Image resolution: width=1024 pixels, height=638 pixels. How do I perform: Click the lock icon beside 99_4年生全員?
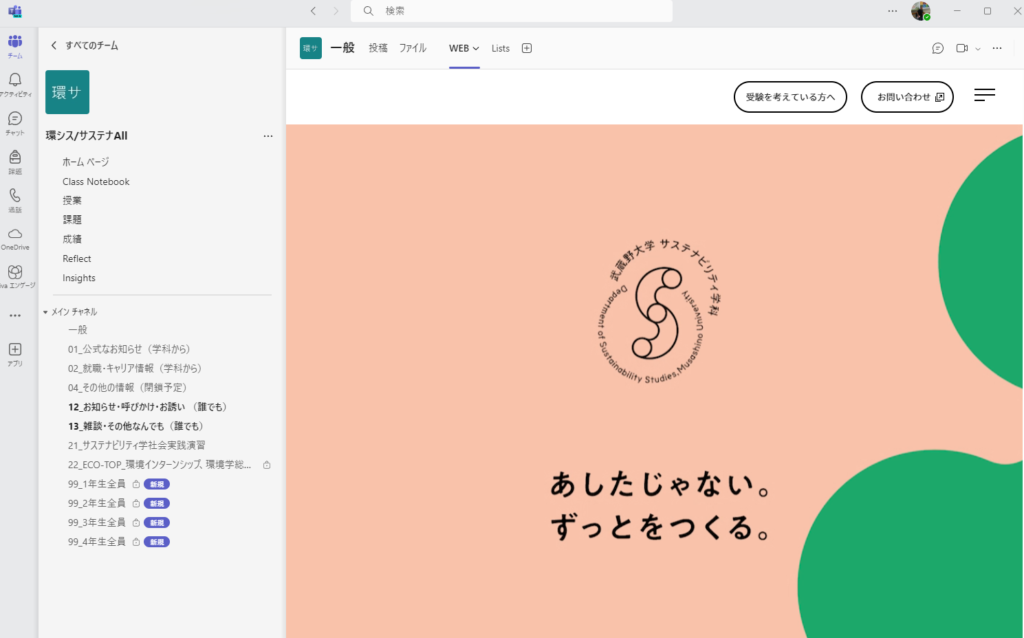point(136,542)
